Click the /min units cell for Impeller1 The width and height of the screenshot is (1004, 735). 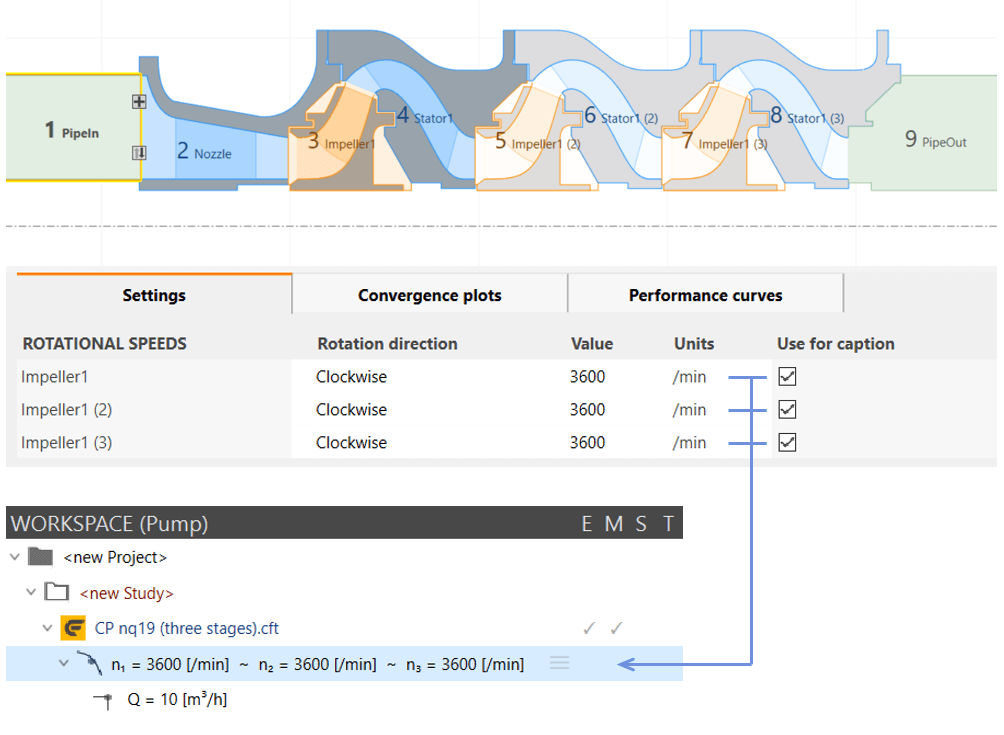pyautogui.click(x=689, y=377)
